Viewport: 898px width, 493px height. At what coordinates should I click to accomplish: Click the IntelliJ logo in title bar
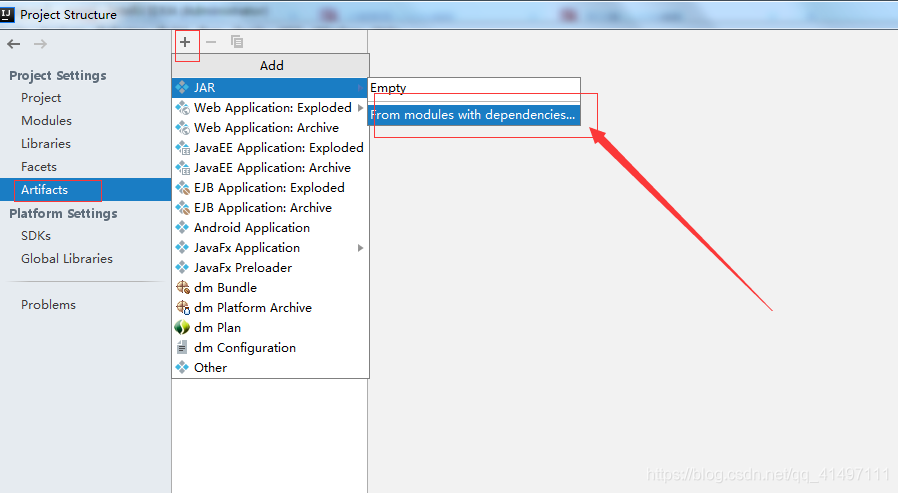click(7, 14)
